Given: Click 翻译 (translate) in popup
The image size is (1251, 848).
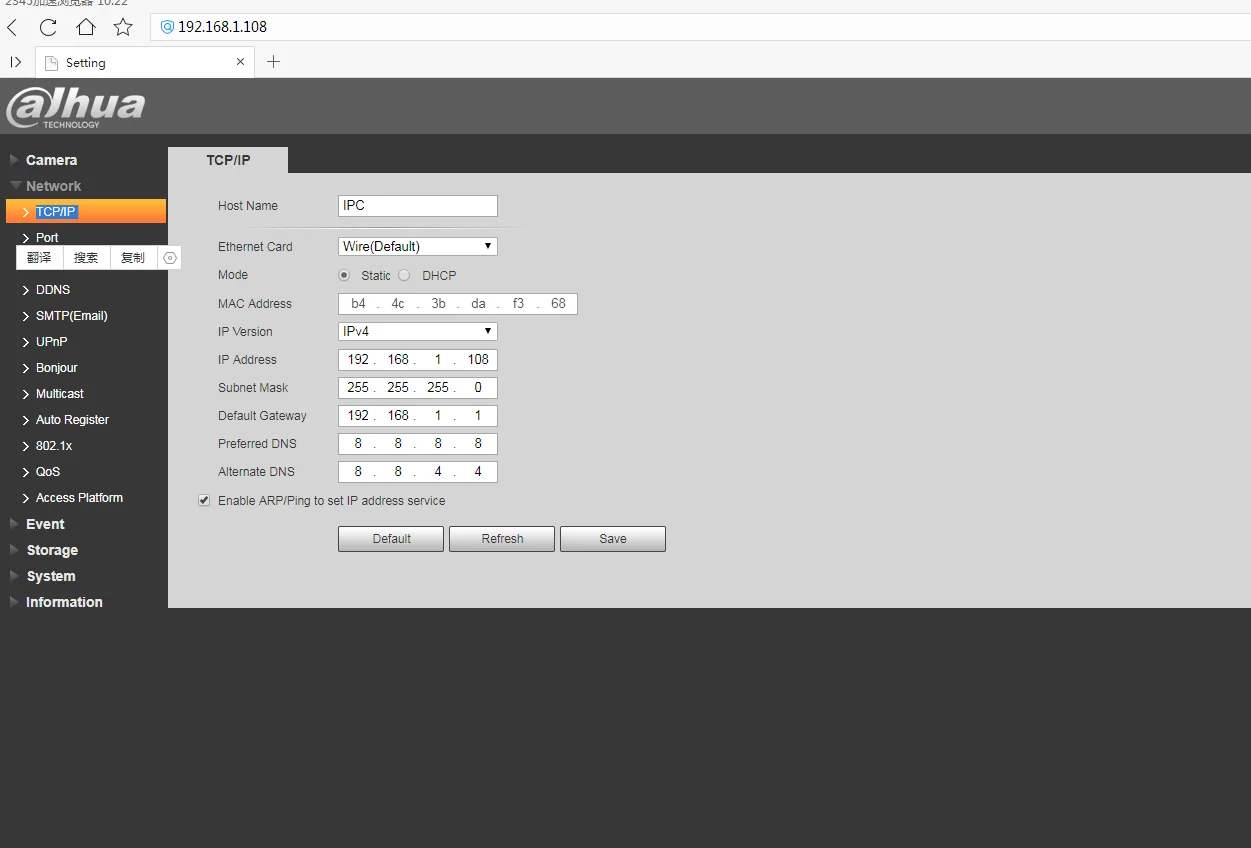Looking at the screenshot, I should [x=39, y=258].
